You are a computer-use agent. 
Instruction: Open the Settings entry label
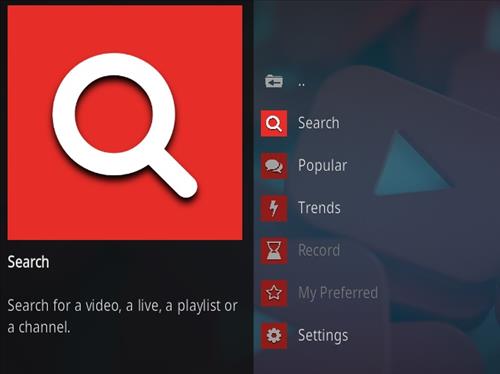click(x=323, y=336)
